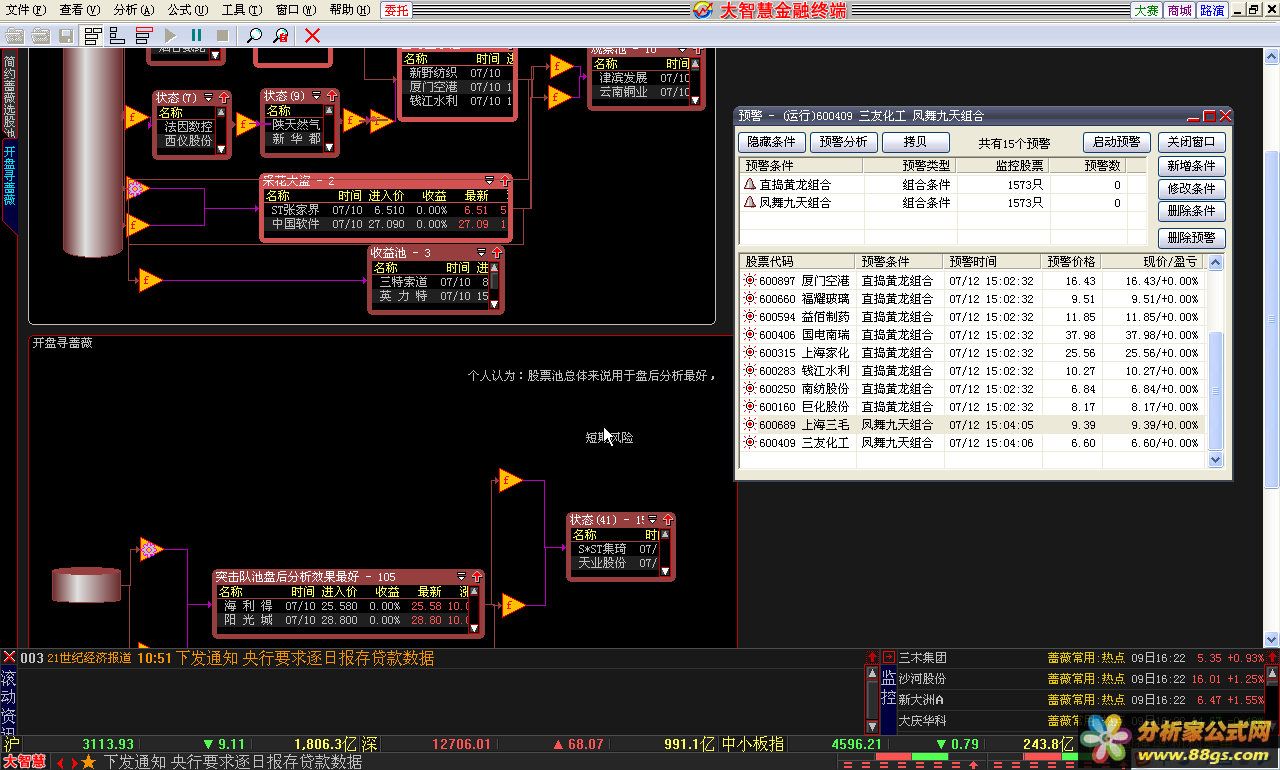1280x770 pixels.
Task: Sort by 股票代码 column header
Action: pos(797,262)
